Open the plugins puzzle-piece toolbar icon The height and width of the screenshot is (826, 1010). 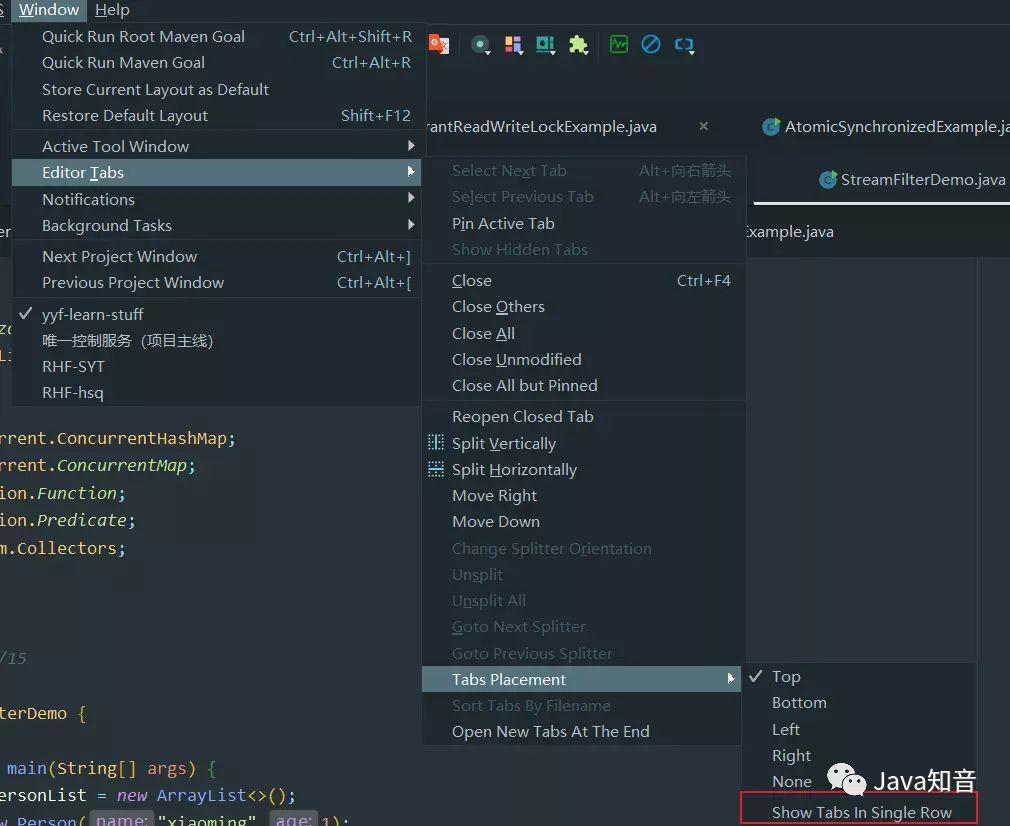[578, 44]
